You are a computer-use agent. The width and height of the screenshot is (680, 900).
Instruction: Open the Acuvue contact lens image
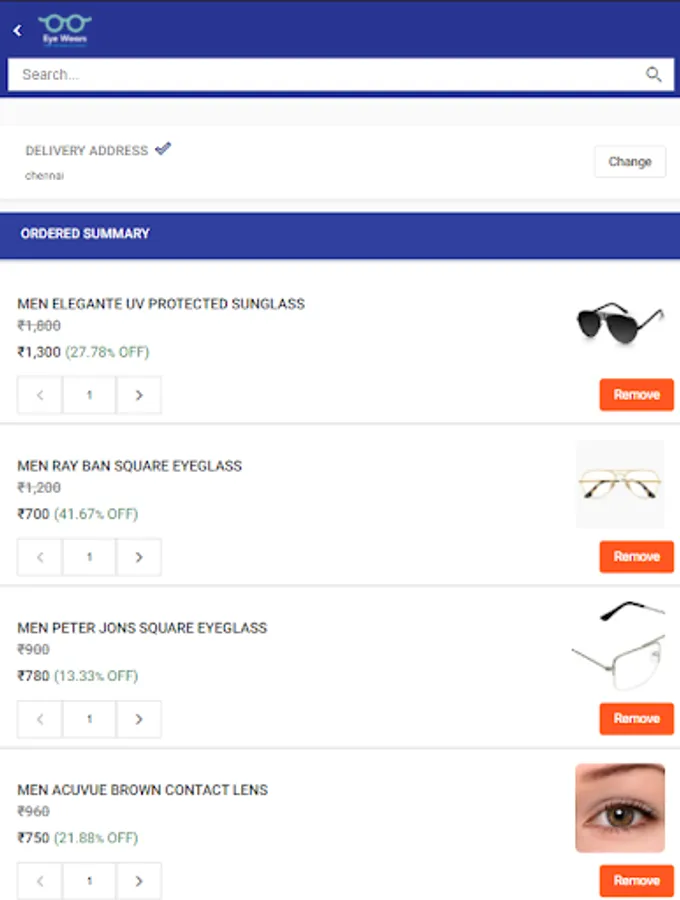click(620, 808)
